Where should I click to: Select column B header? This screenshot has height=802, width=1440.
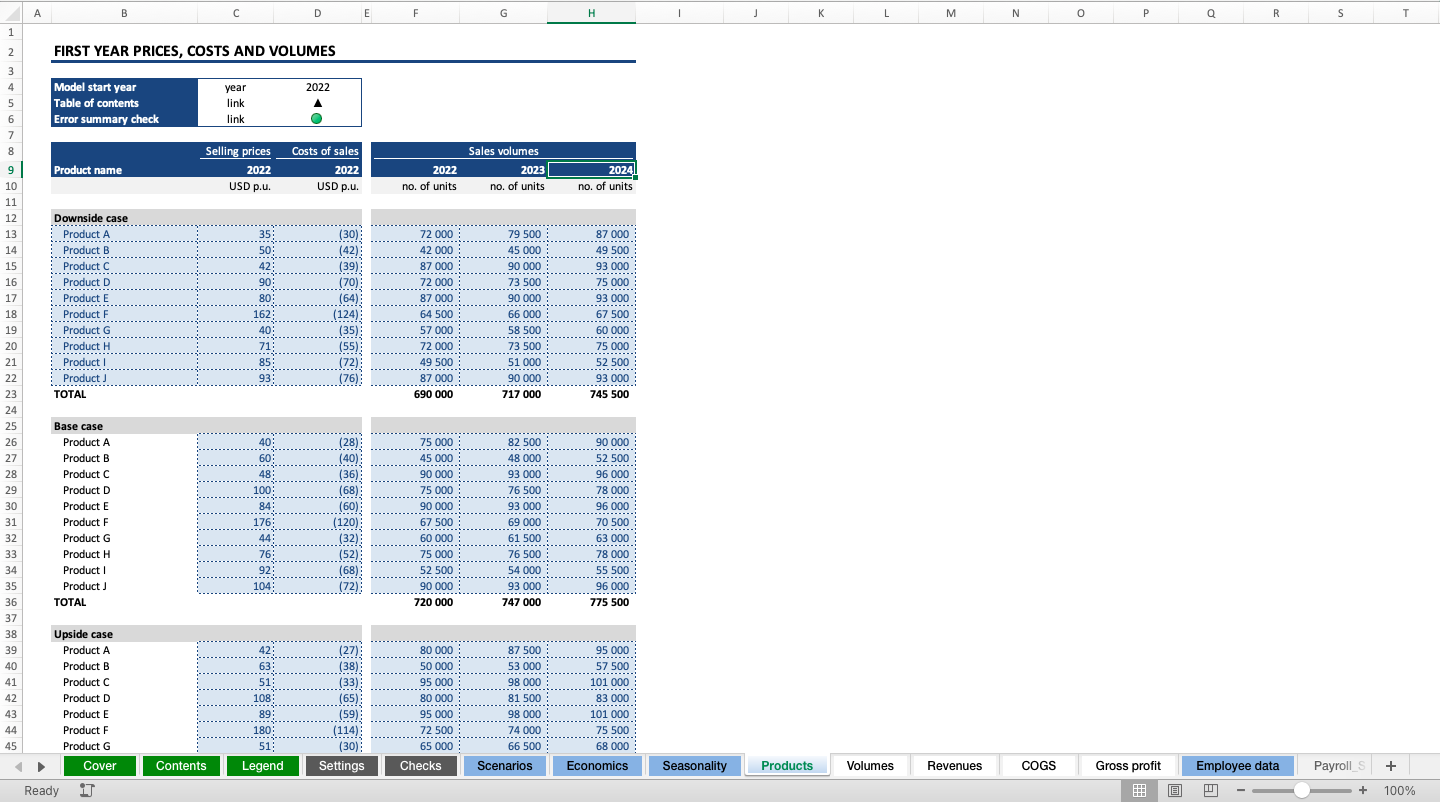tap(124, 13)
